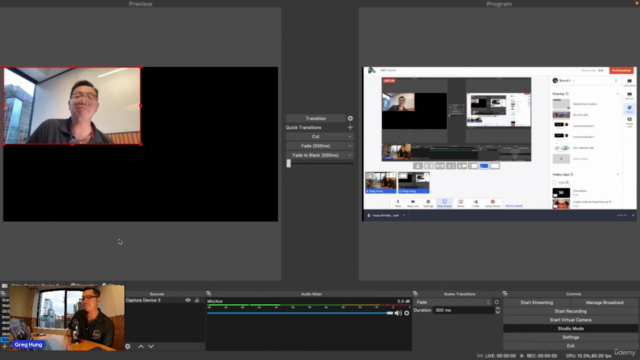Apply the Fade to Black (300ms) transition

(x=316, y=155)
